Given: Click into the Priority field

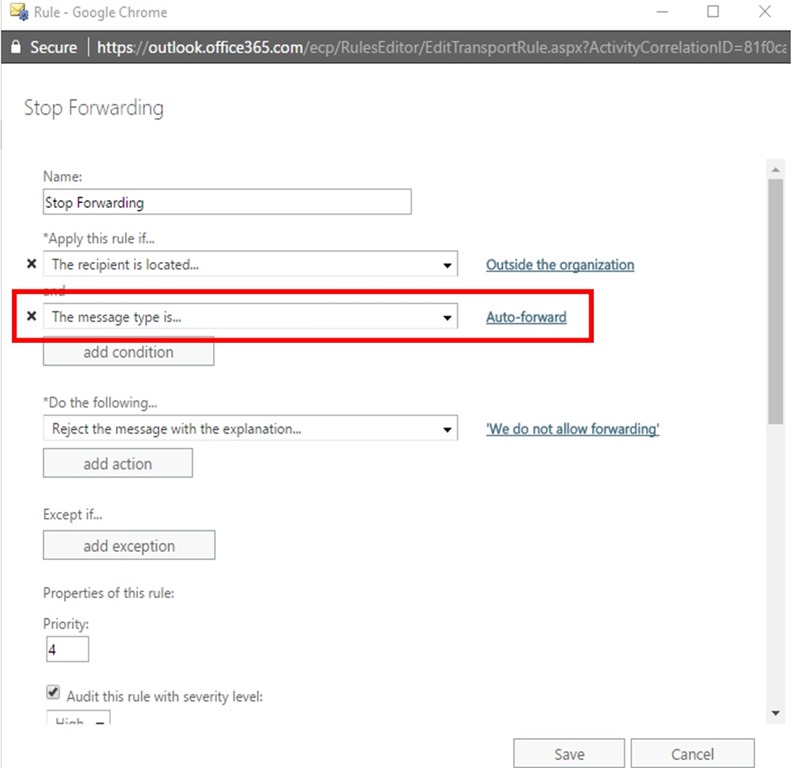Looking at the screenshot, I should [x=67, y=649].
